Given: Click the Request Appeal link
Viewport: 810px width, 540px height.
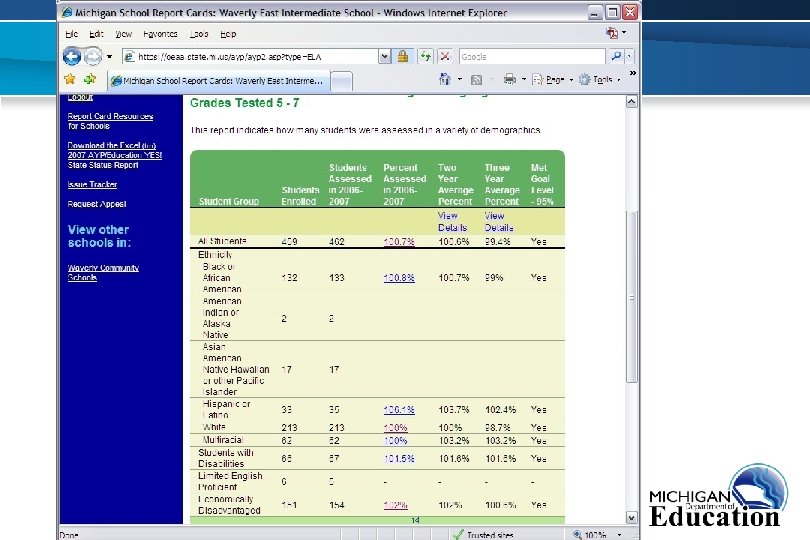Looking at the screenshot, I should pos(97,204).
